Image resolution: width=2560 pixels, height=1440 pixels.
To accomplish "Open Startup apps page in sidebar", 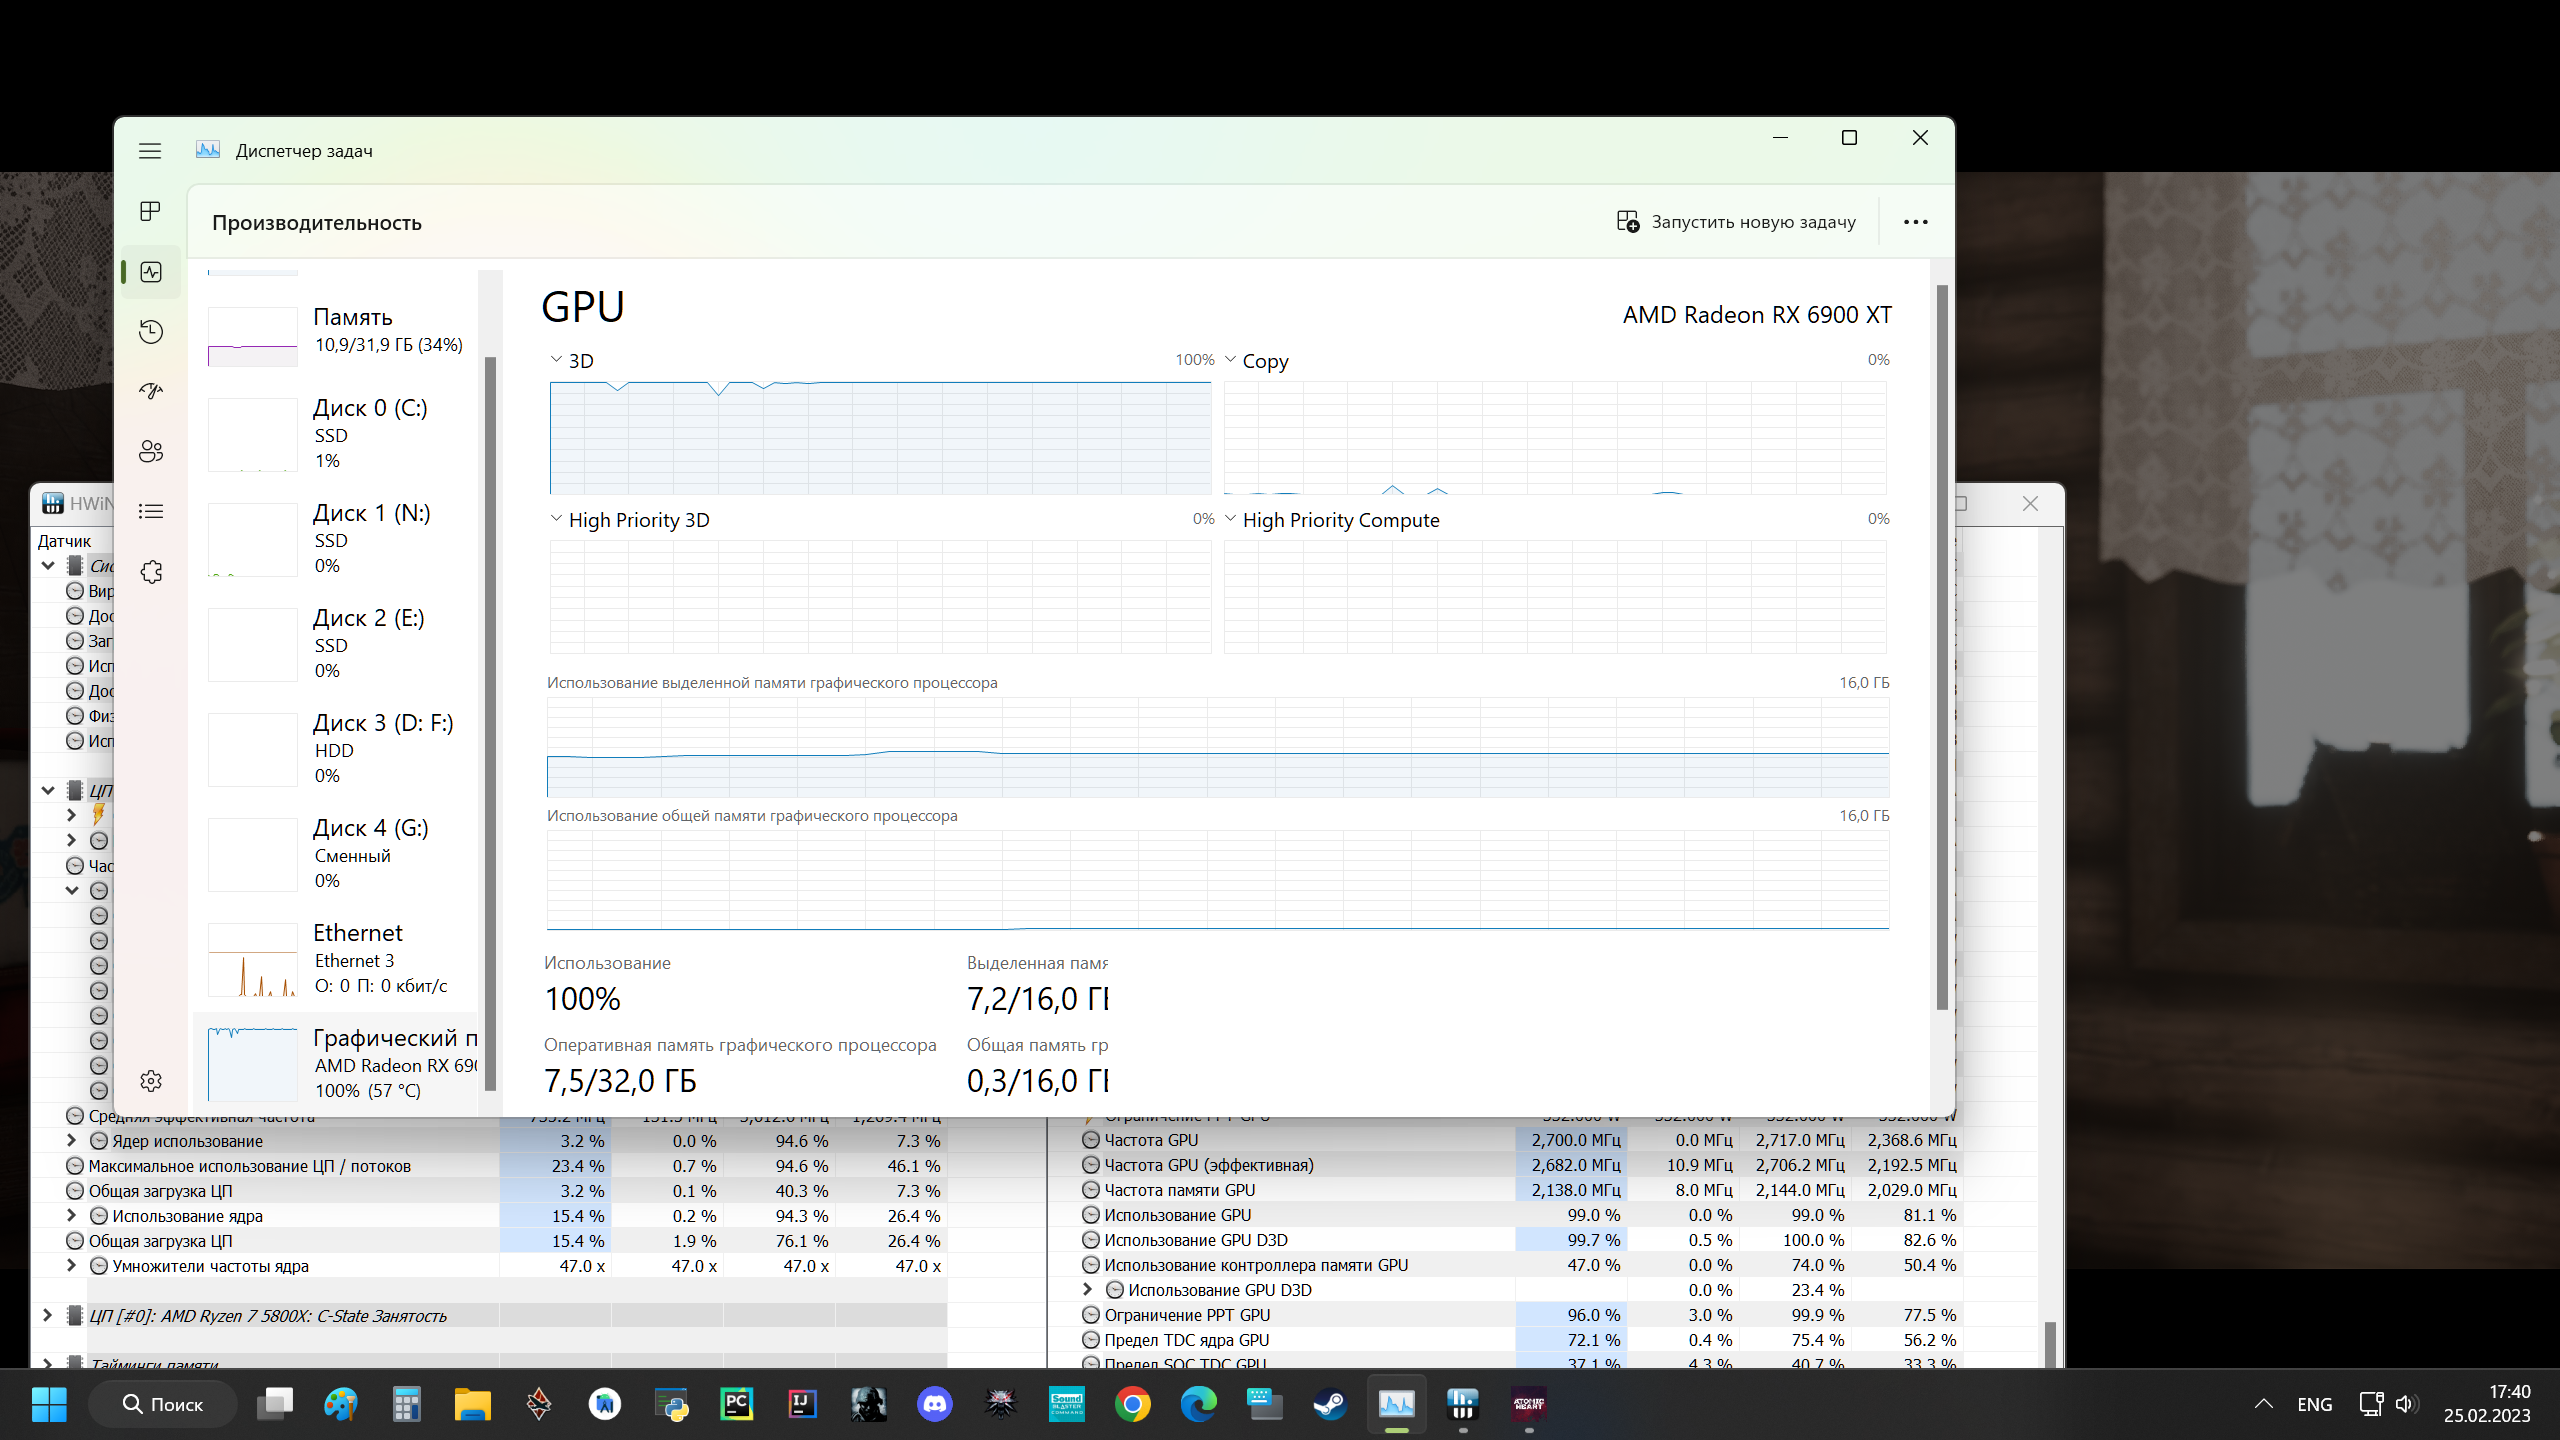I will tap(150, 391).
